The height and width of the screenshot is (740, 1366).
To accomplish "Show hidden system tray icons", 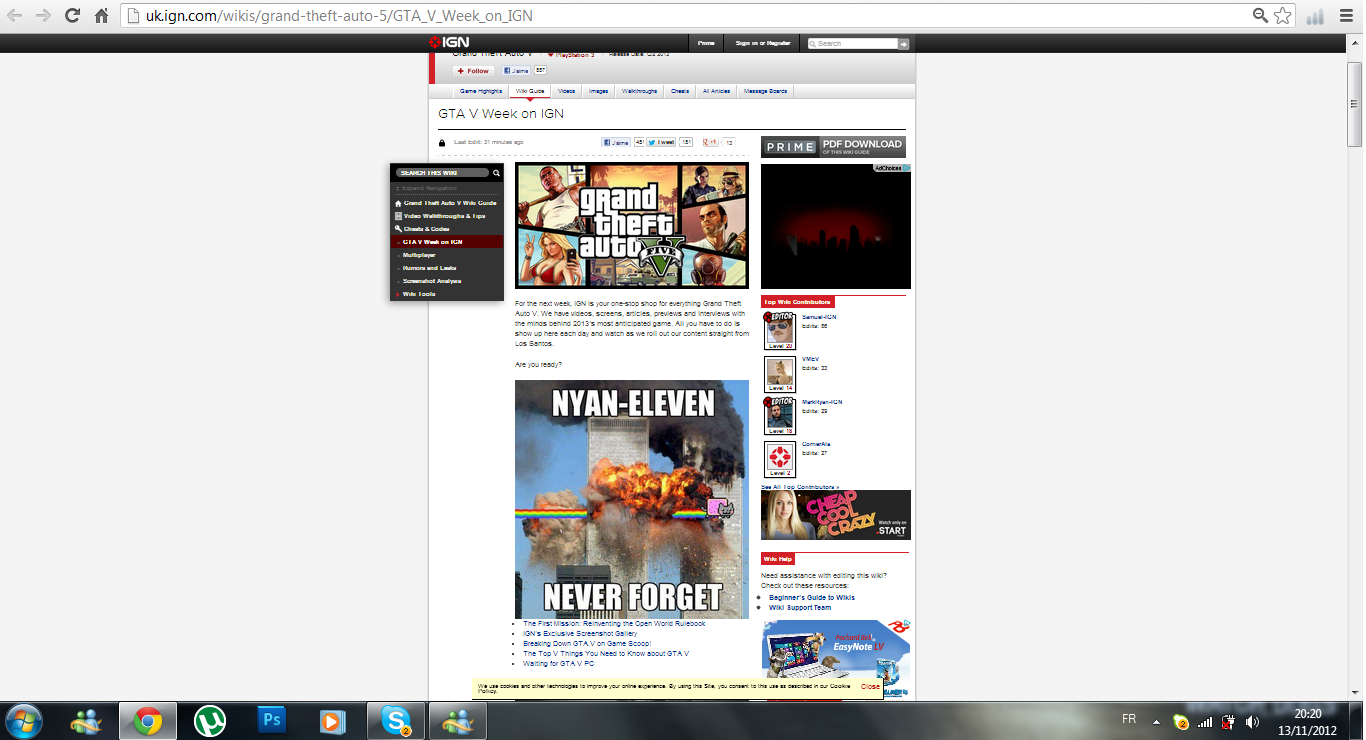I will 1157,721.
